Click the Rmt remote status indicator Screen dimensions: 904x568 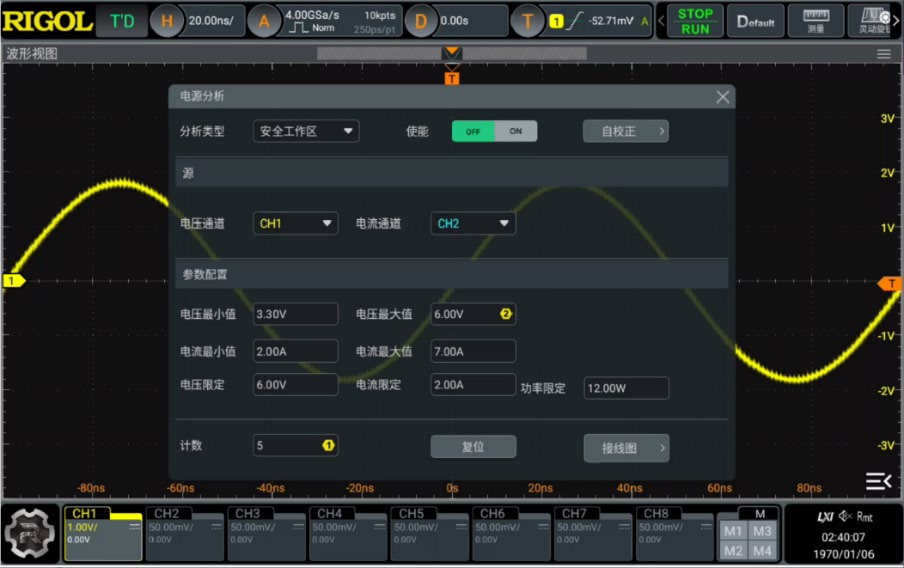point(864,517)
